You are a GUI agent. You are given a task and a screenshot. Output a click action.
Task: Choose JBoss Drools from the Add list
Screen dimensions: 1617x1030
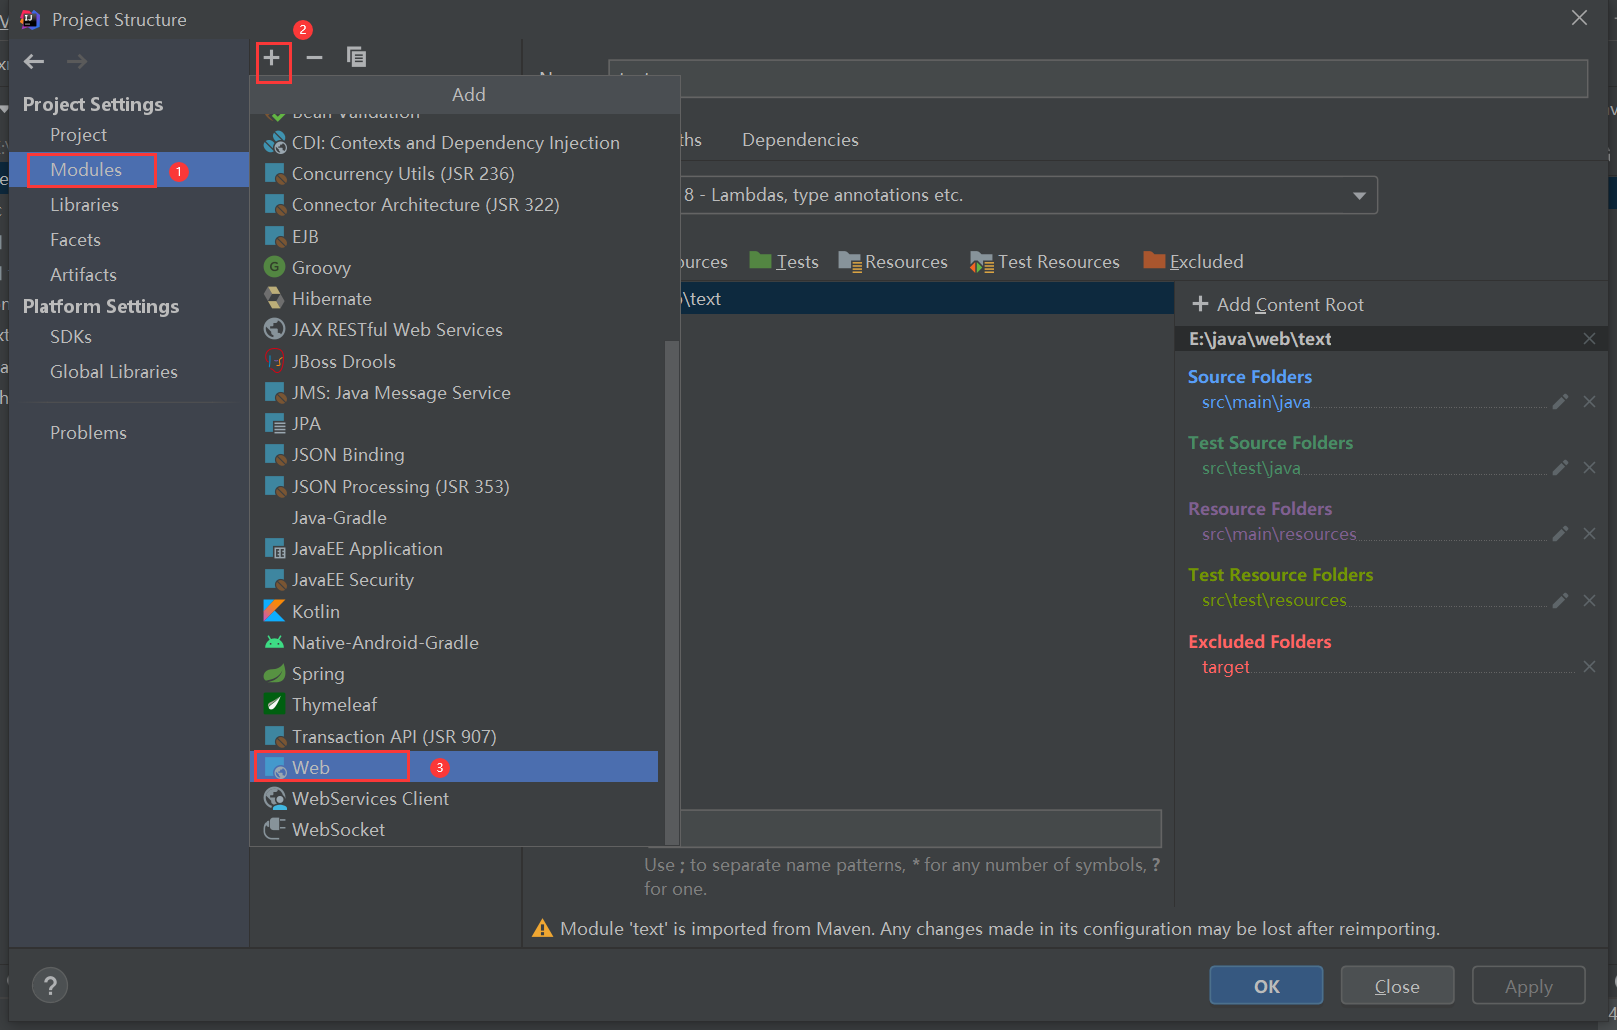point(454,362)
